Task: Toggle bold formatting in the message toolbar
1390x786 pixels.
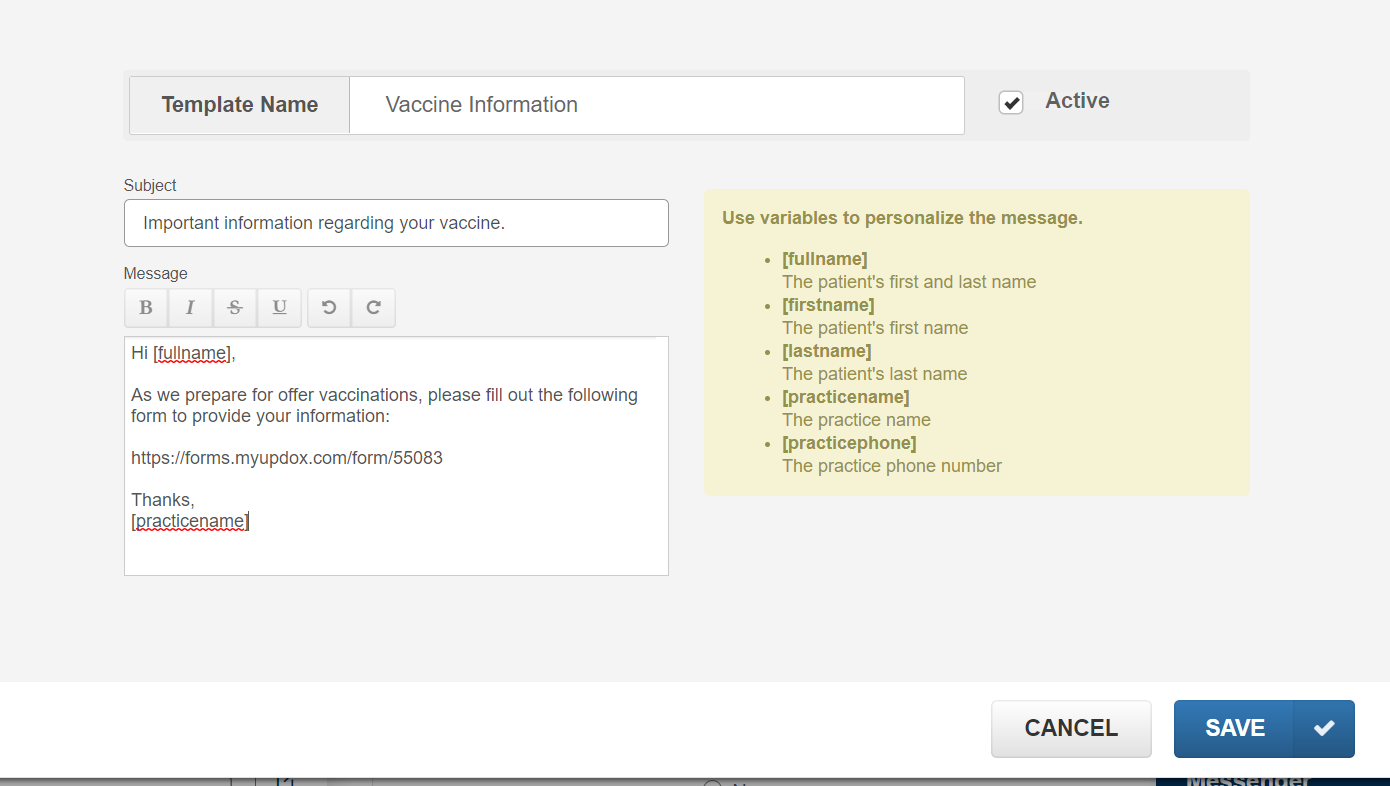Action: click(x=146, y=308)
